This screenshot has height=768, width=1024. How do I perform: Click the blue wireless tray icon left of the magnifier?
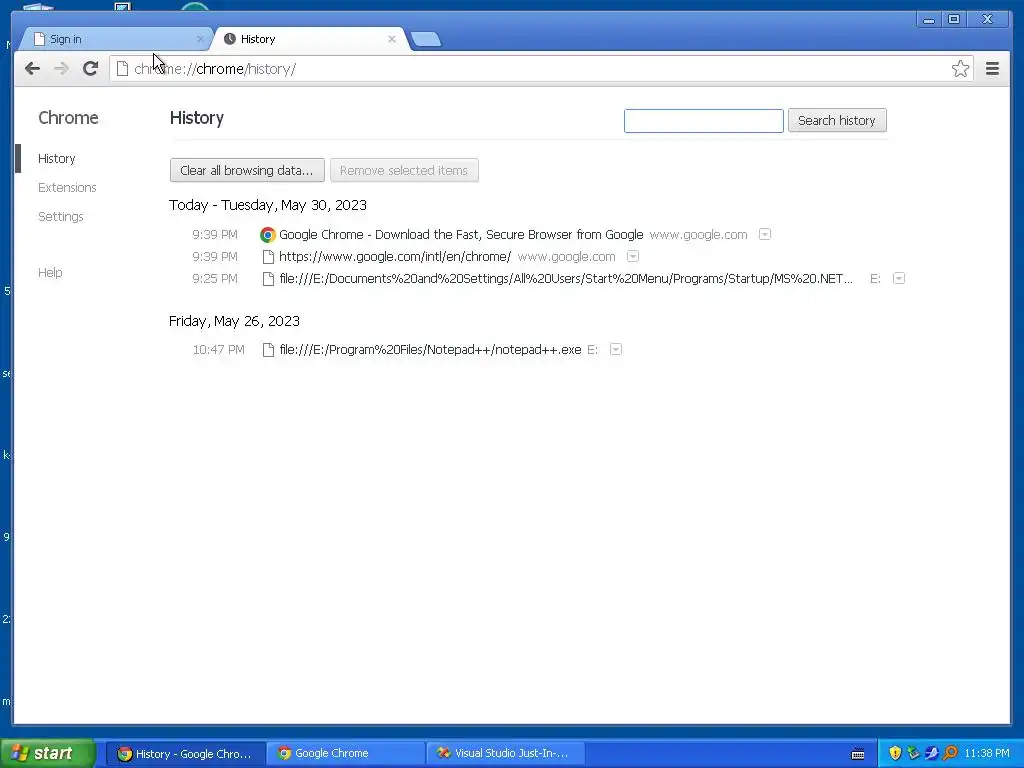pos(931,753)
